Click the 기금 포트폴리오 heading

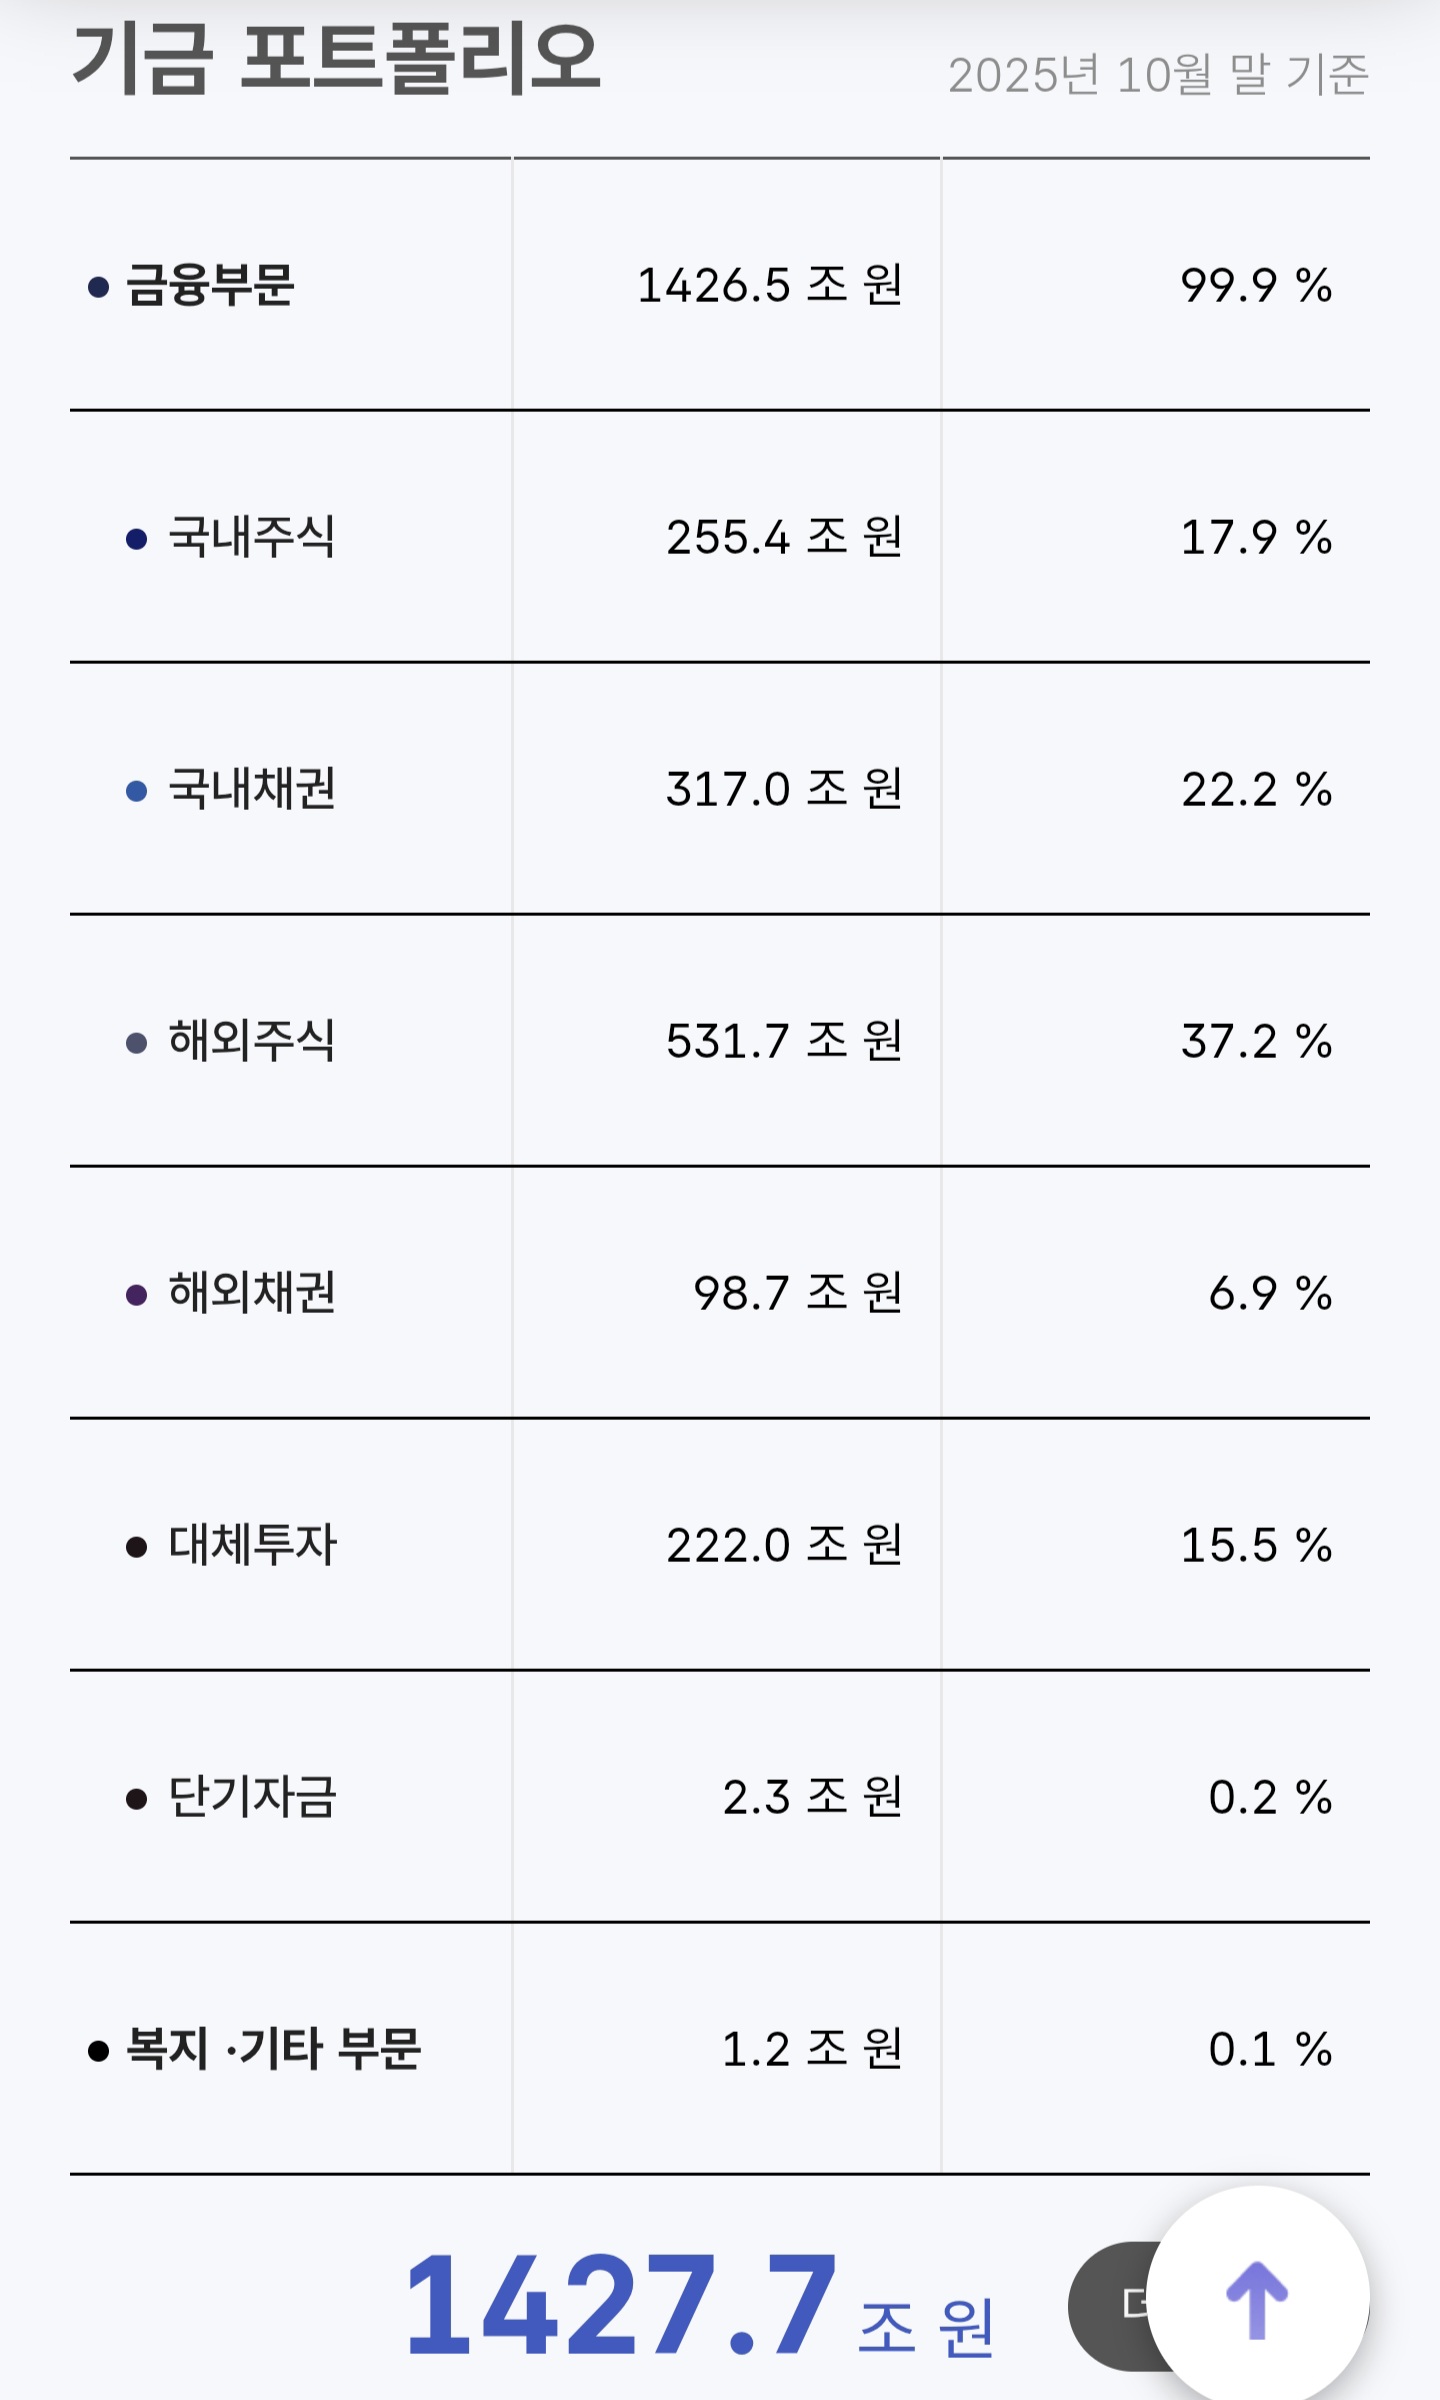(336, 60)
